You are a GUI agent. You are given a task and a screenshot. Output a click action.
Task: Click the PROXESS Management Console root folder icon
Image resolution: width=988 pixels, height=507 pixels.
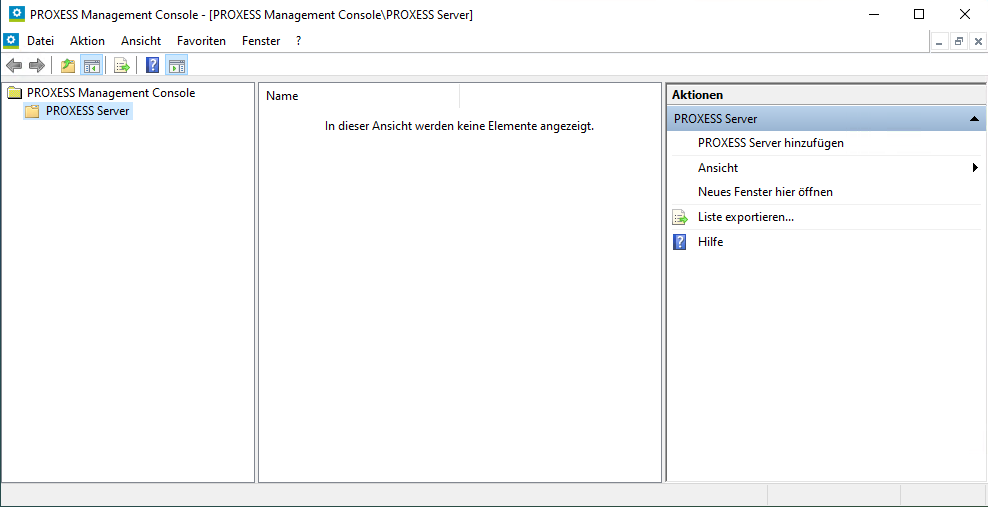point(14,93)
